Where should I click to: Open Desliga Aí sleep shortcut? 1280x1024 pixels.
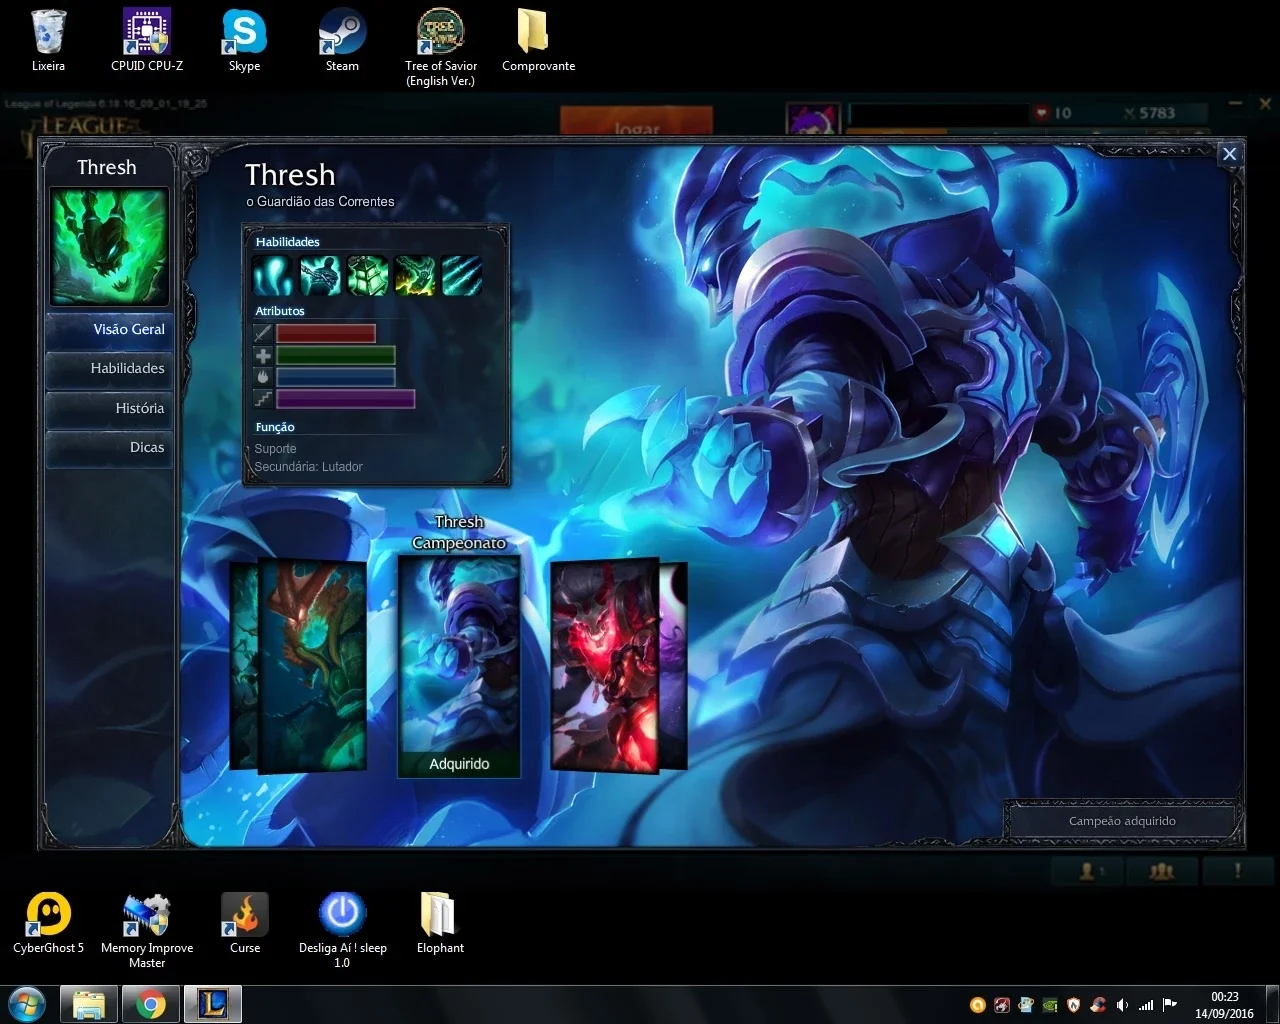(x=342, y=930)
